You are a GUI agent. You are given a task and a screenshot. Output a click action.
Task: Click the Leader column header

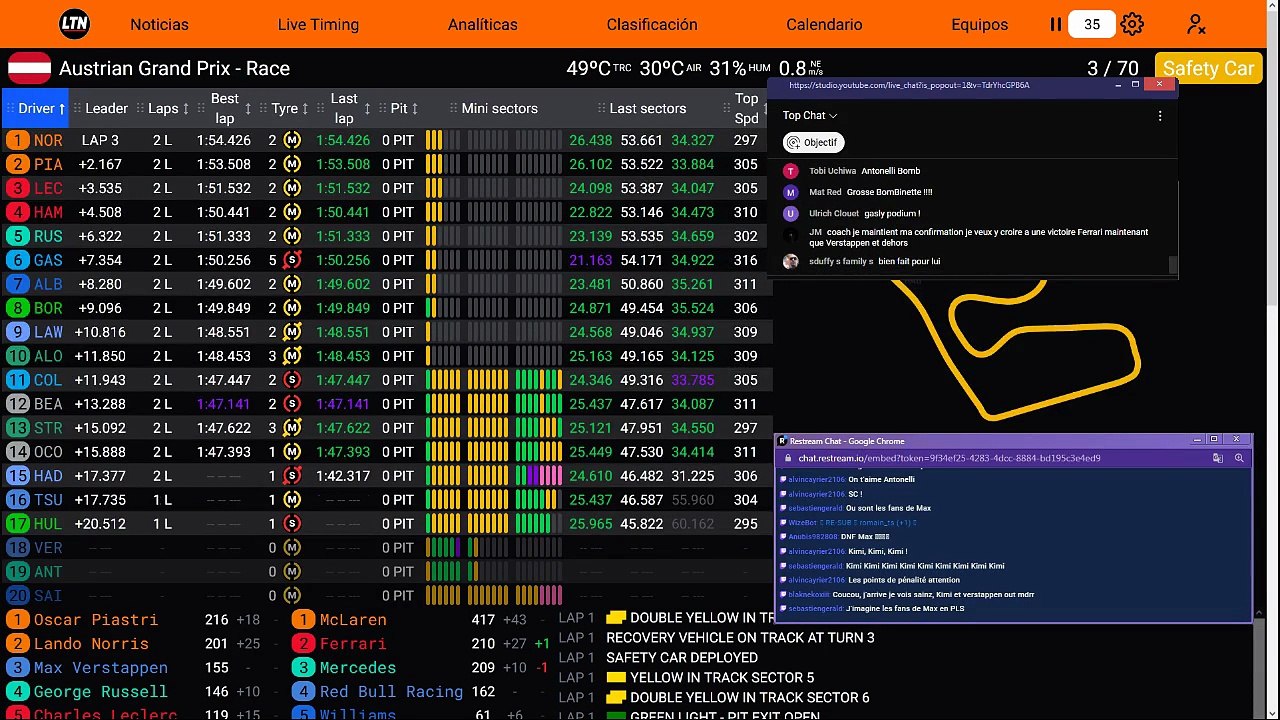tap(106, 108)
